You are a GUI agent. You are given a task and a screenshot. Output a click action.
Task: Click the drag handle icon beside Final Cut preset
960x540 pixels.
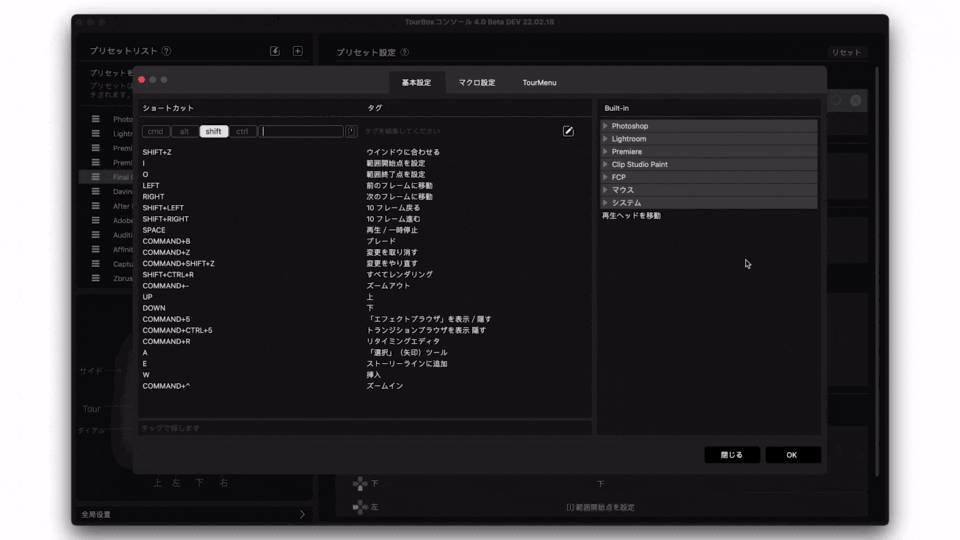[96, 177]
